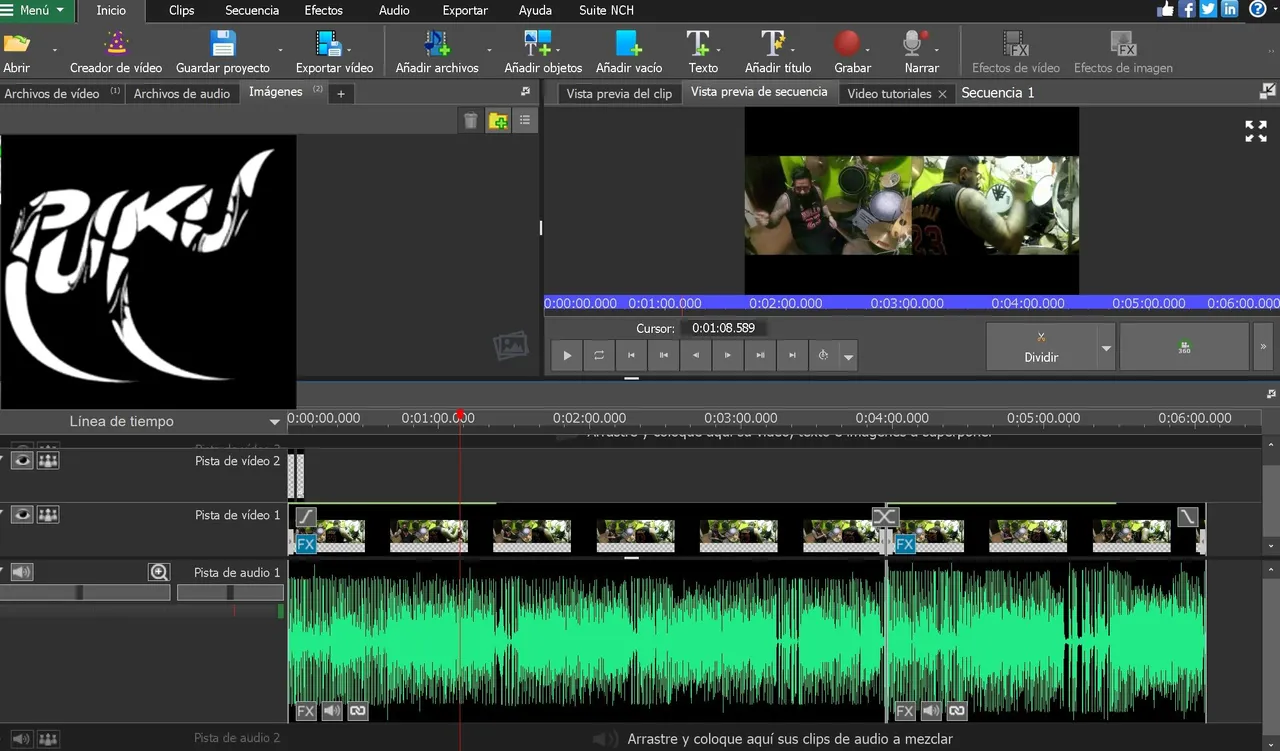Toggle group icon on Pista de vídeo 1

pos(48,514)
